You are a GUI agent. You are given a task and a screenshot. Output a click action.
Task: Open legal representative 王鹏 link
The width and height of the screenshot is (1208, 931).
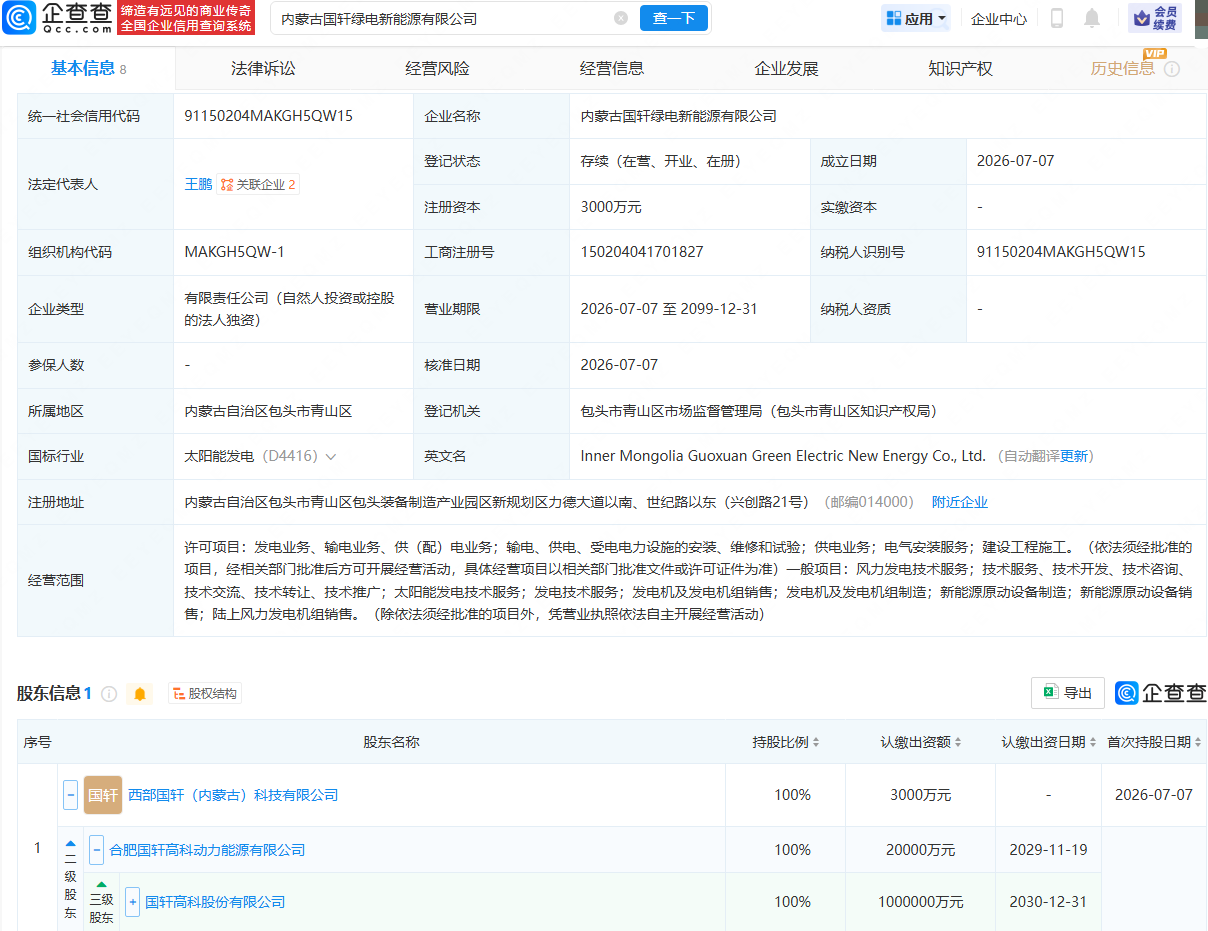pyautogui.click(x=198, y=184)
